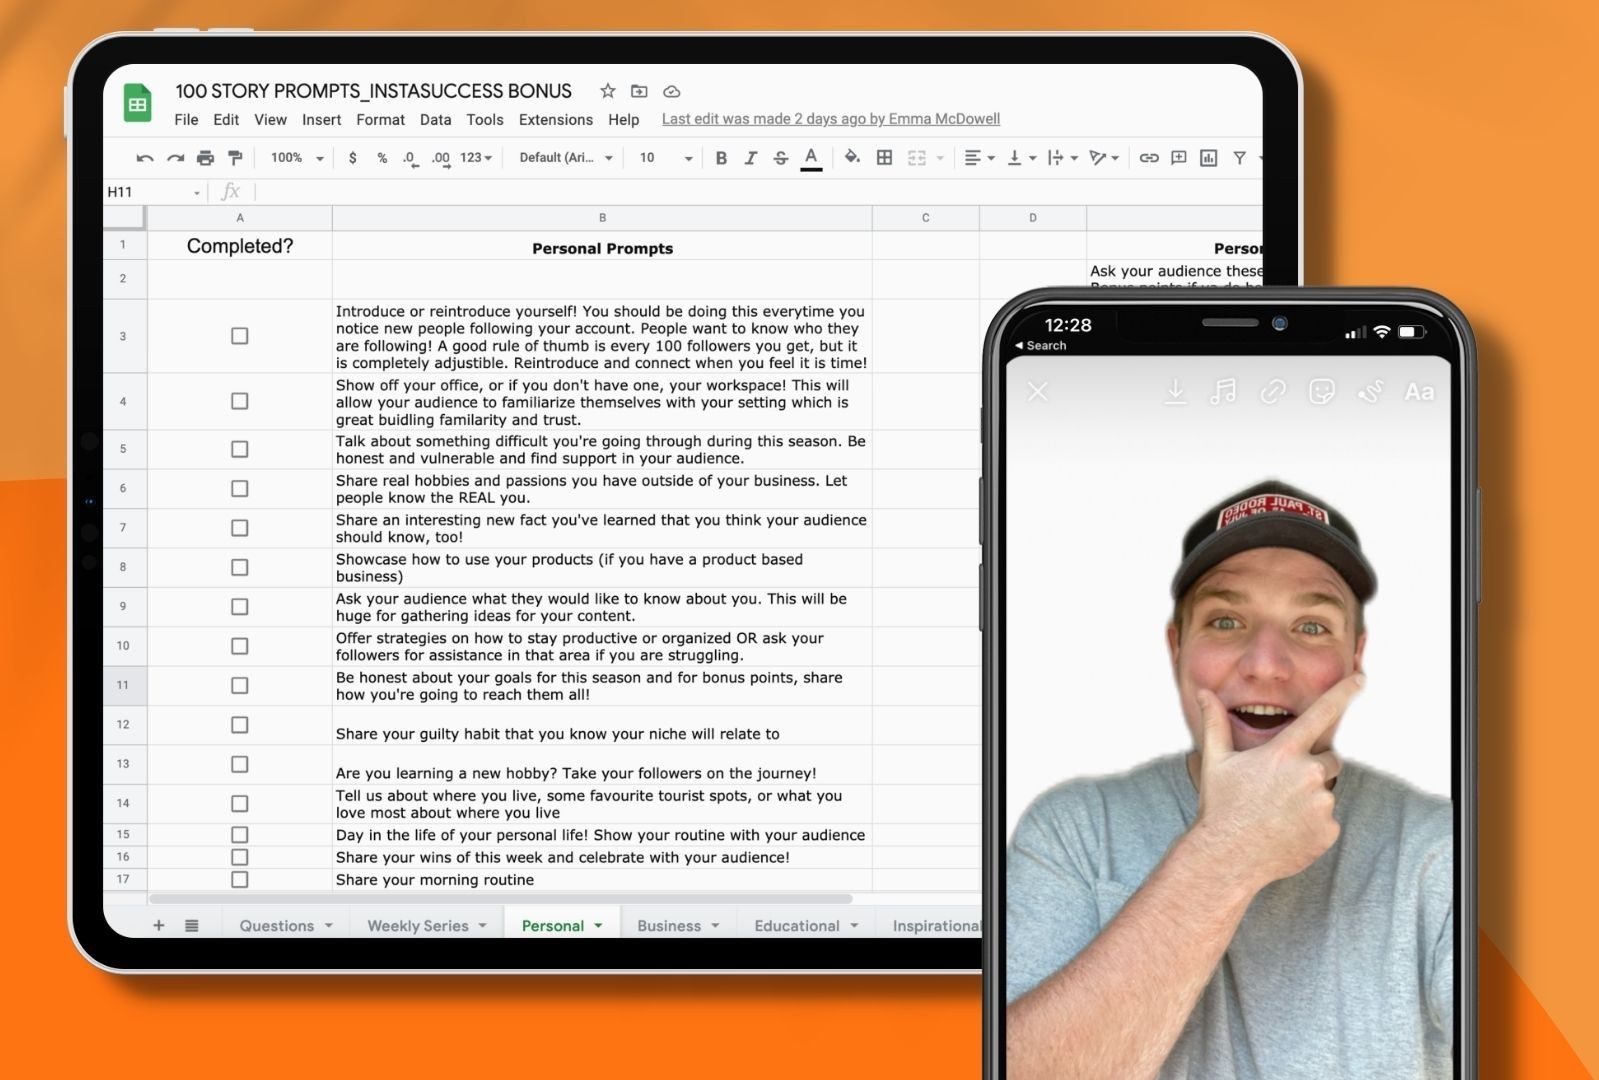Close the story editor with the X
Image resolution: width=1599 pixels, height=1080 pixels.
pos(1038,392)
